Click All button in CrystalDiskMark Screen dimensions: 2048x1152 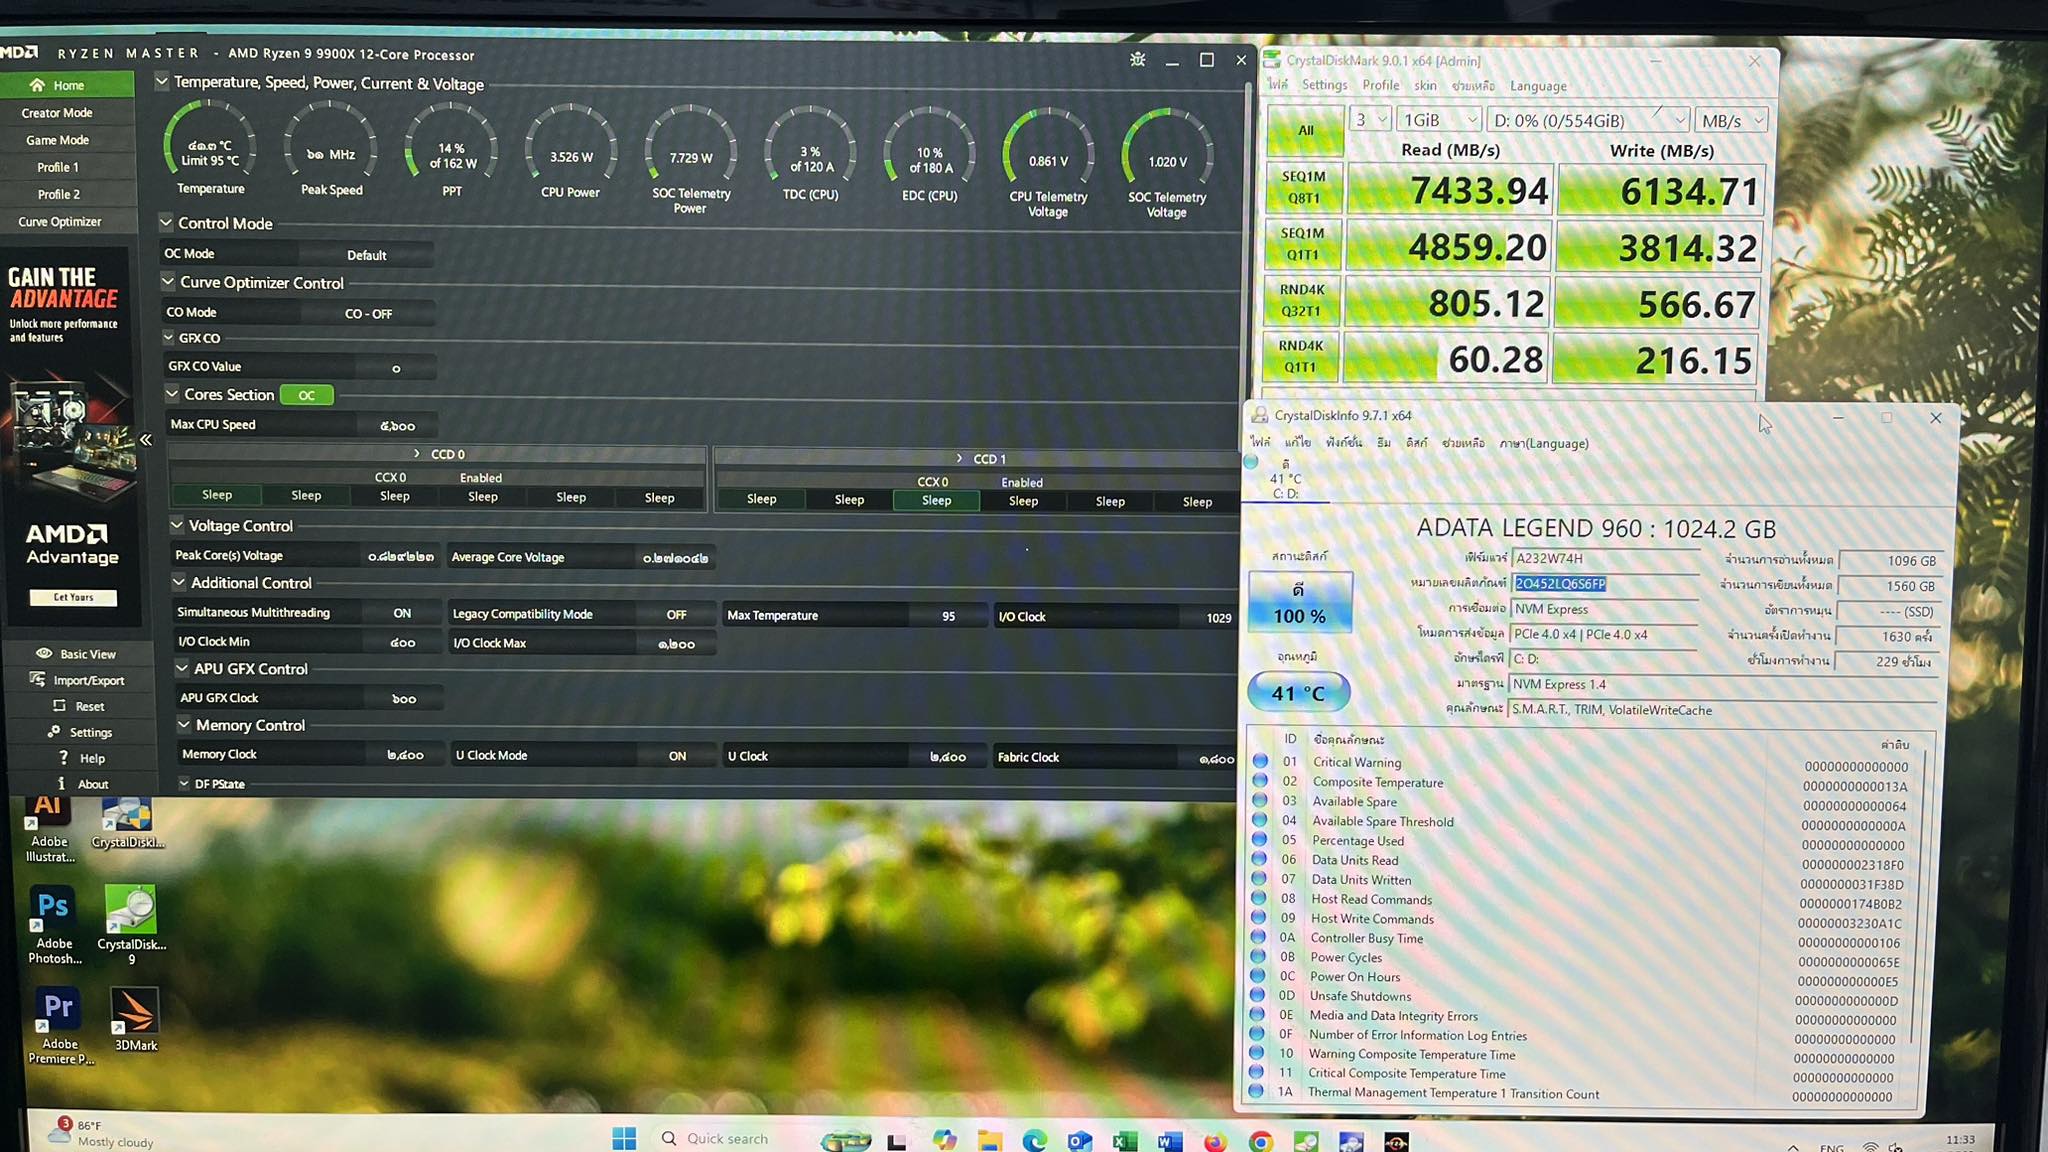1305,131
